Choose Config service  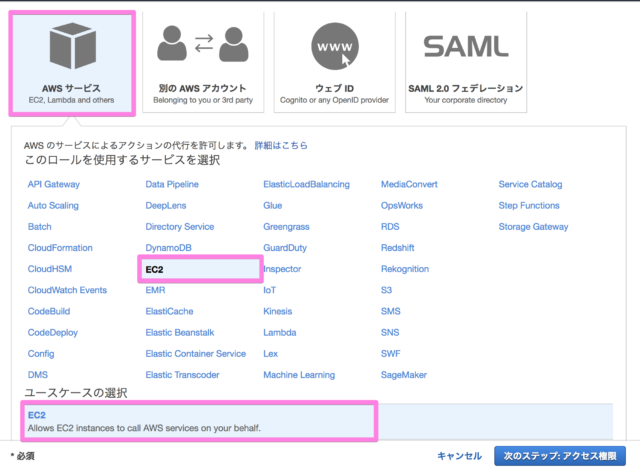[41, 354]
